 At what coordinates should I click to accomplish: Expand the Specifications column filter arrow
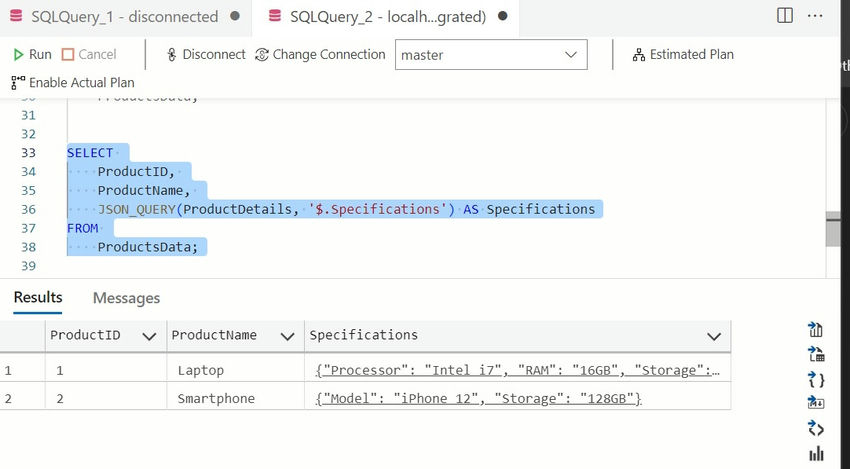click(x=714, y=337)
